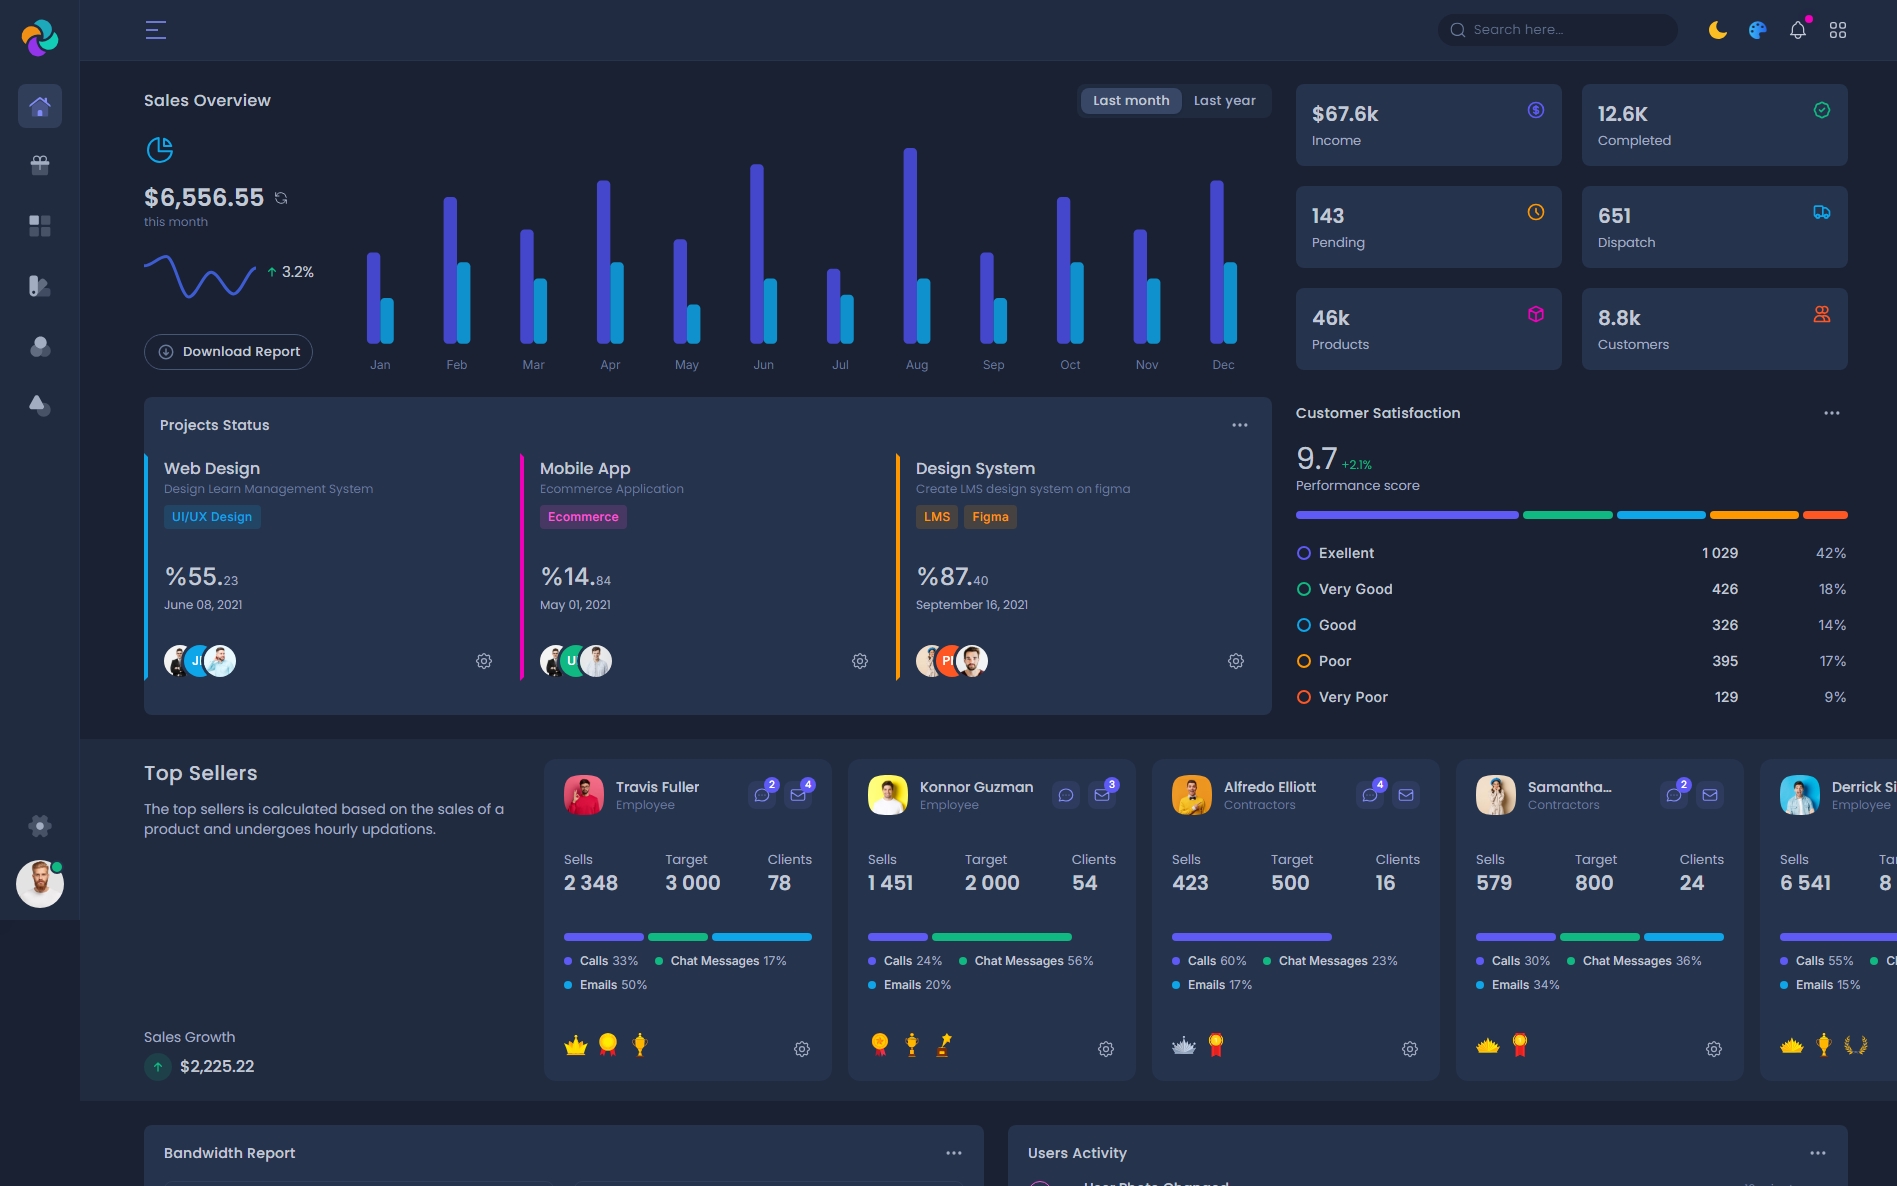Open Users Activity more options
The width and height of the screenshot is (1897, 1186).
[x=1818, y=1153]
